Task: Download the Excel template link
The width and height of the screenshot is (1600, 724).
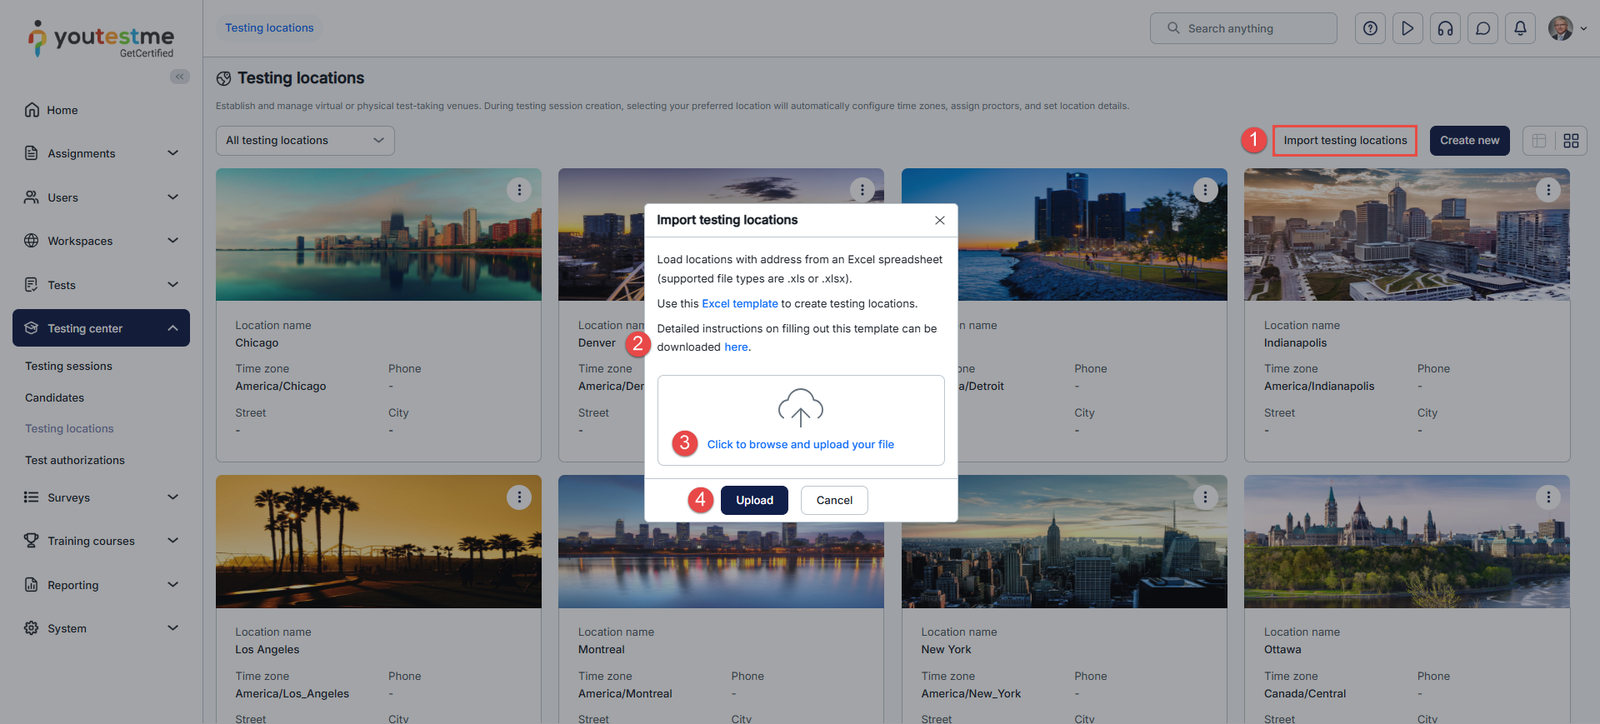Action: coord(739,304)
